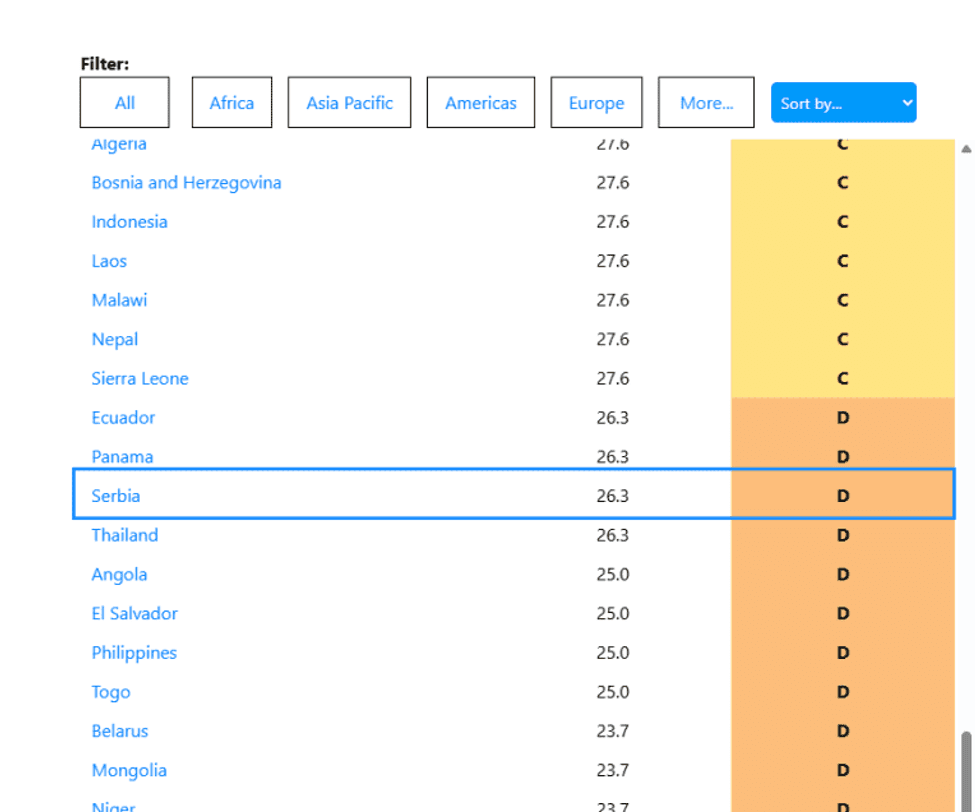Open the Mongolia entry

point(129,771)
